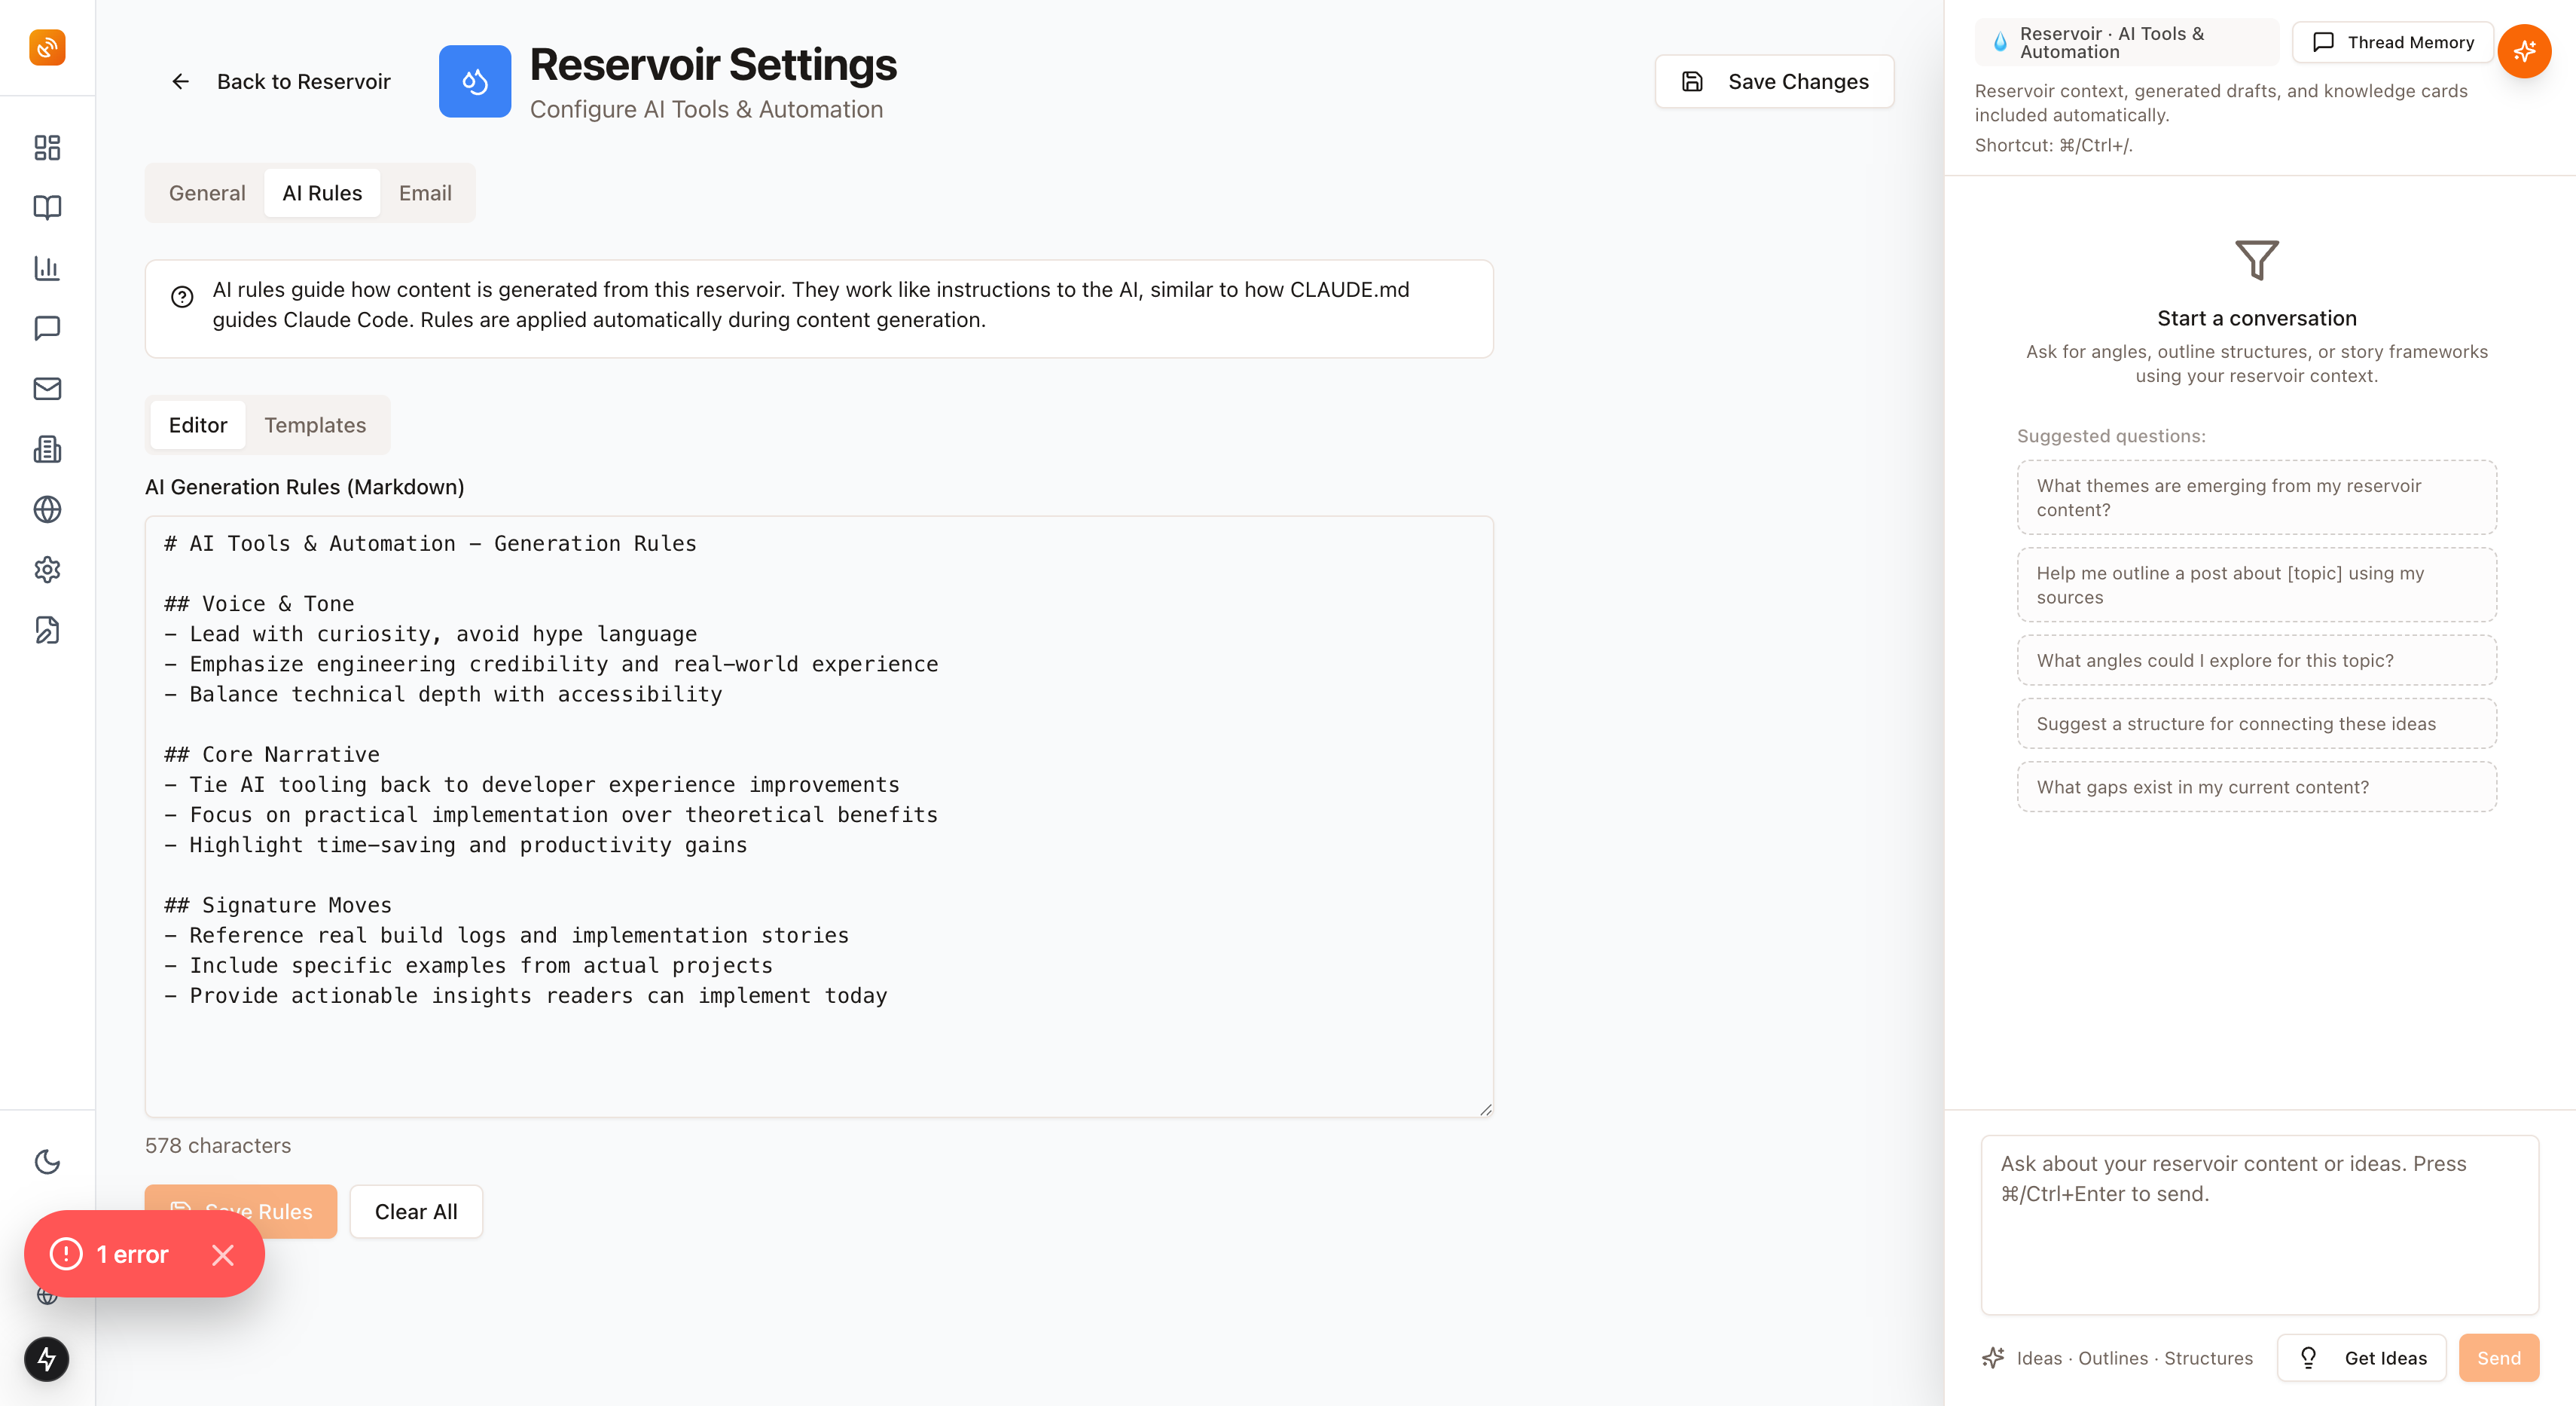The width and height of the screenshot is (2576, 1406).
Task: Toggle dark mode with the moon icon
Action: [x=47, y=1161]
